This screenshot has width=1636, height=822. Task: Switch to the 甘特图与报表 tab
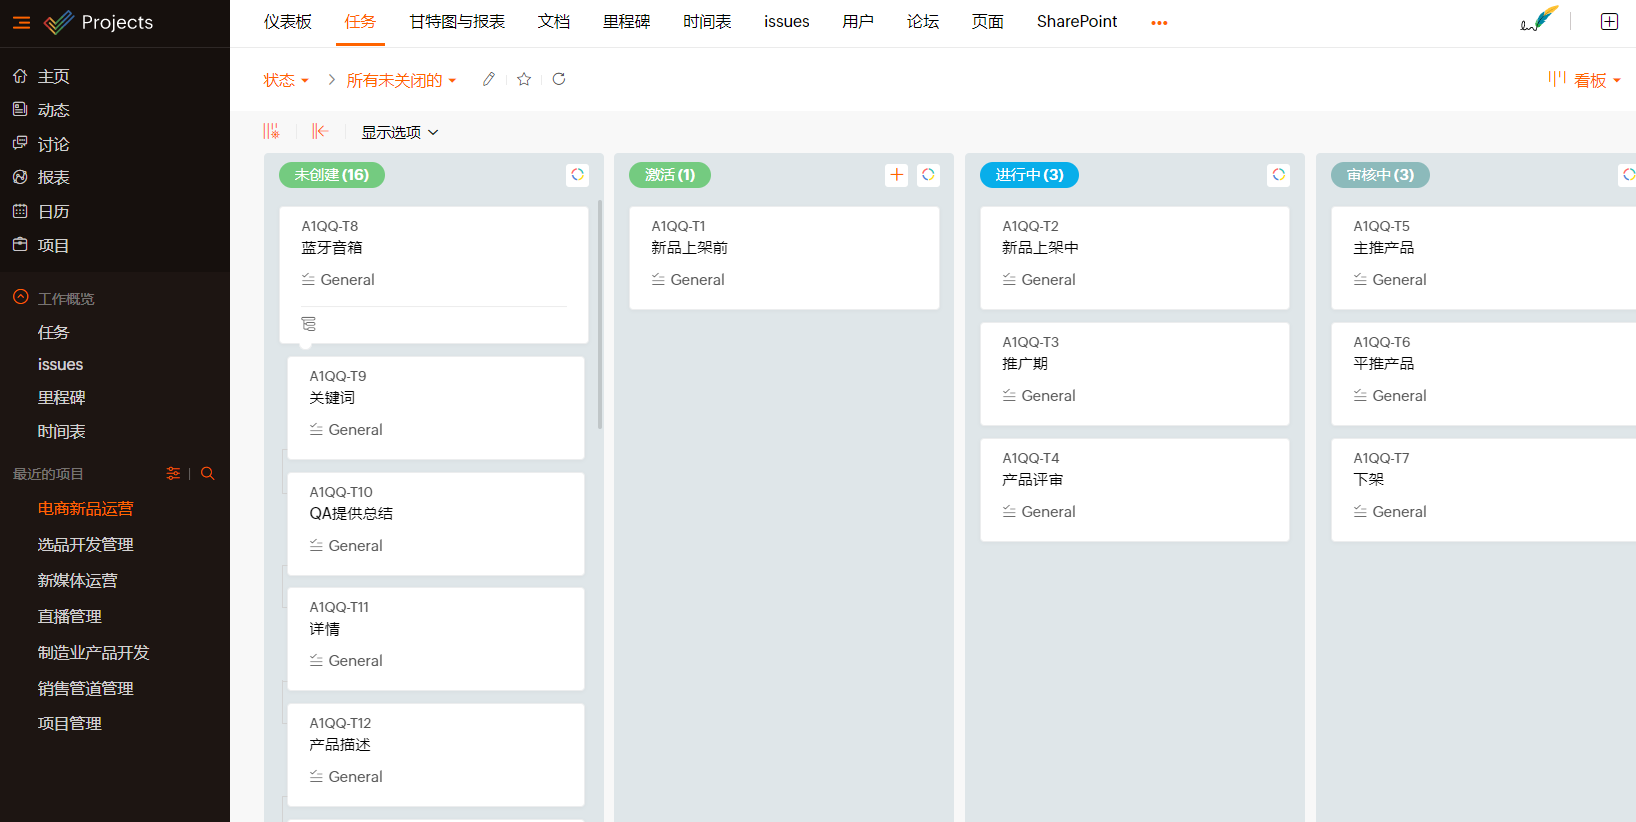457,22
